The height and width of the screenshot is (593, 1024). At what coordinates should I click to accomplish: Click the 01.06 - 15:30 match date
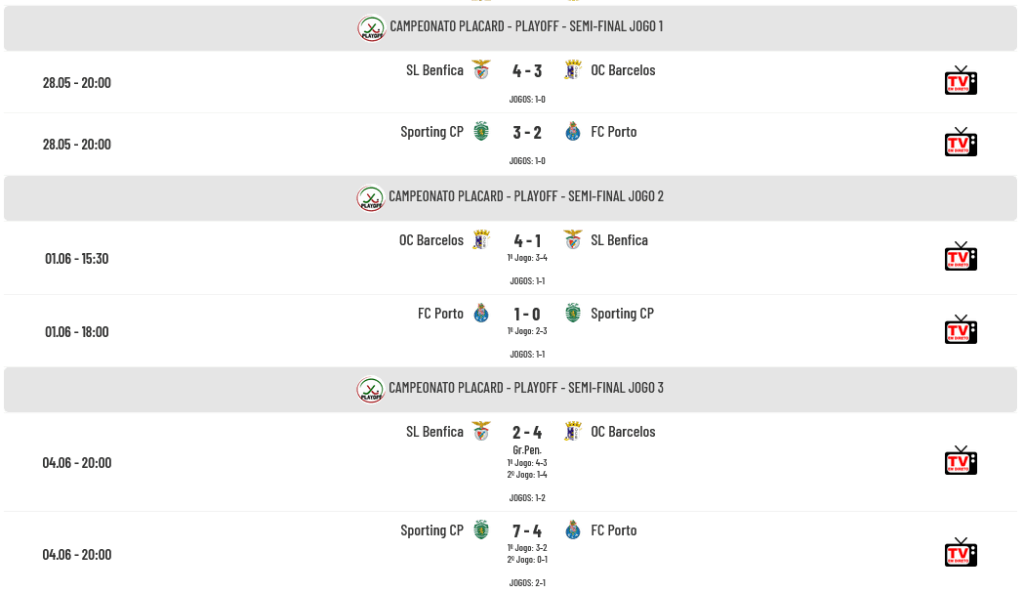pos(76,258)
